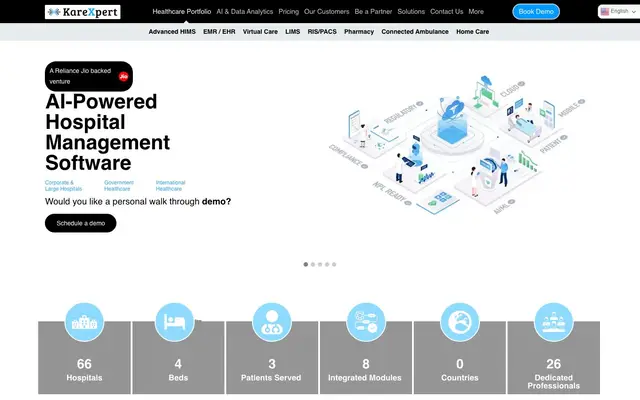
Task: Click the US flag language icon
Action: tap(605, 11)
